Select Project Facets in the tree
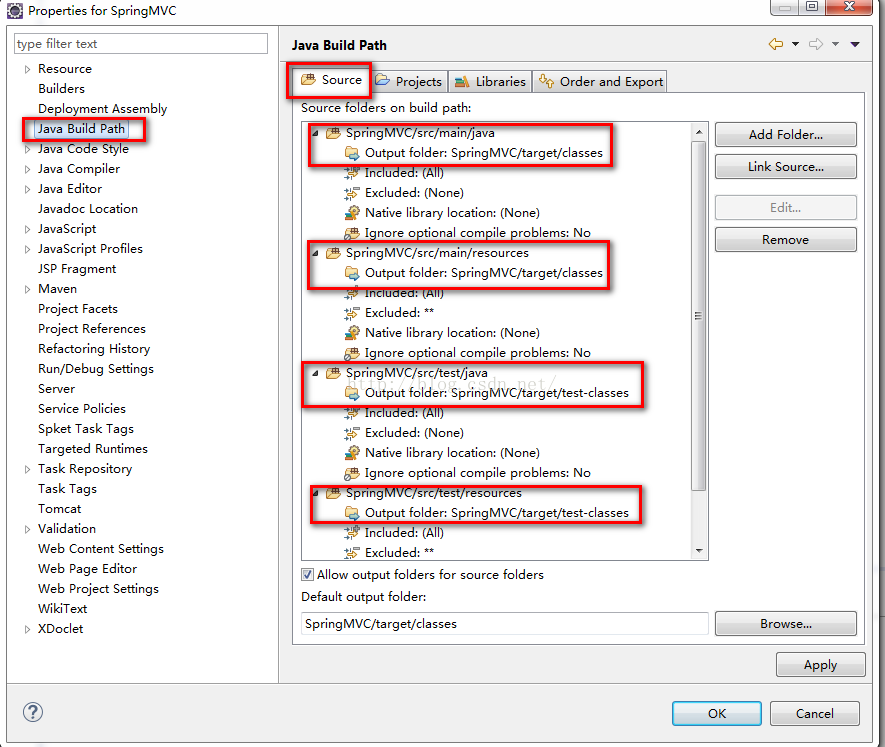This screenshot has width=885, height=747. (x=78, y=309)
